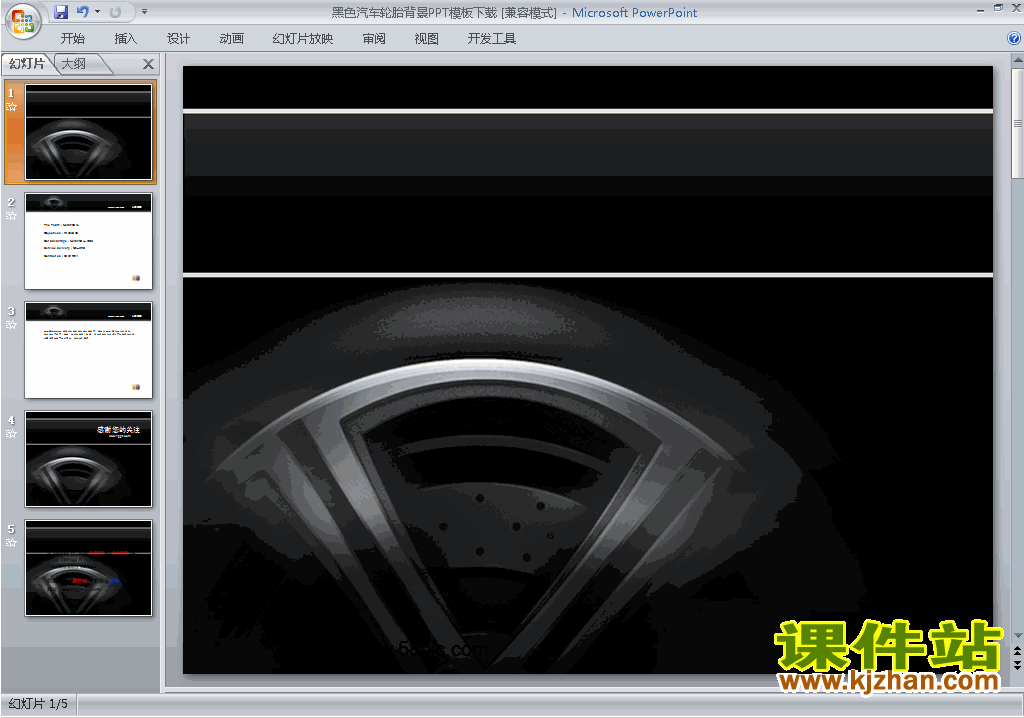The image size is (1024, 718).
Task: Click the main slide editing canvas
Action: 588,369
